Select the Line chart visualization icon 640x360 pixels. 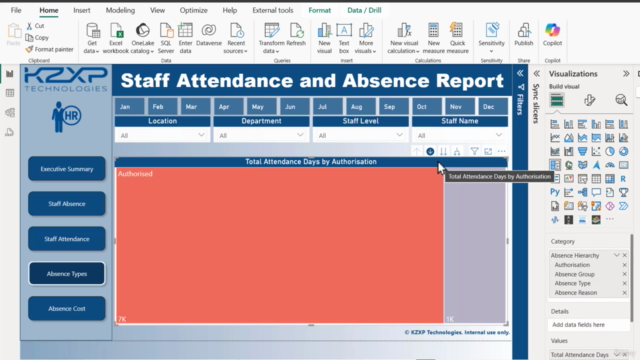[555, 138]
